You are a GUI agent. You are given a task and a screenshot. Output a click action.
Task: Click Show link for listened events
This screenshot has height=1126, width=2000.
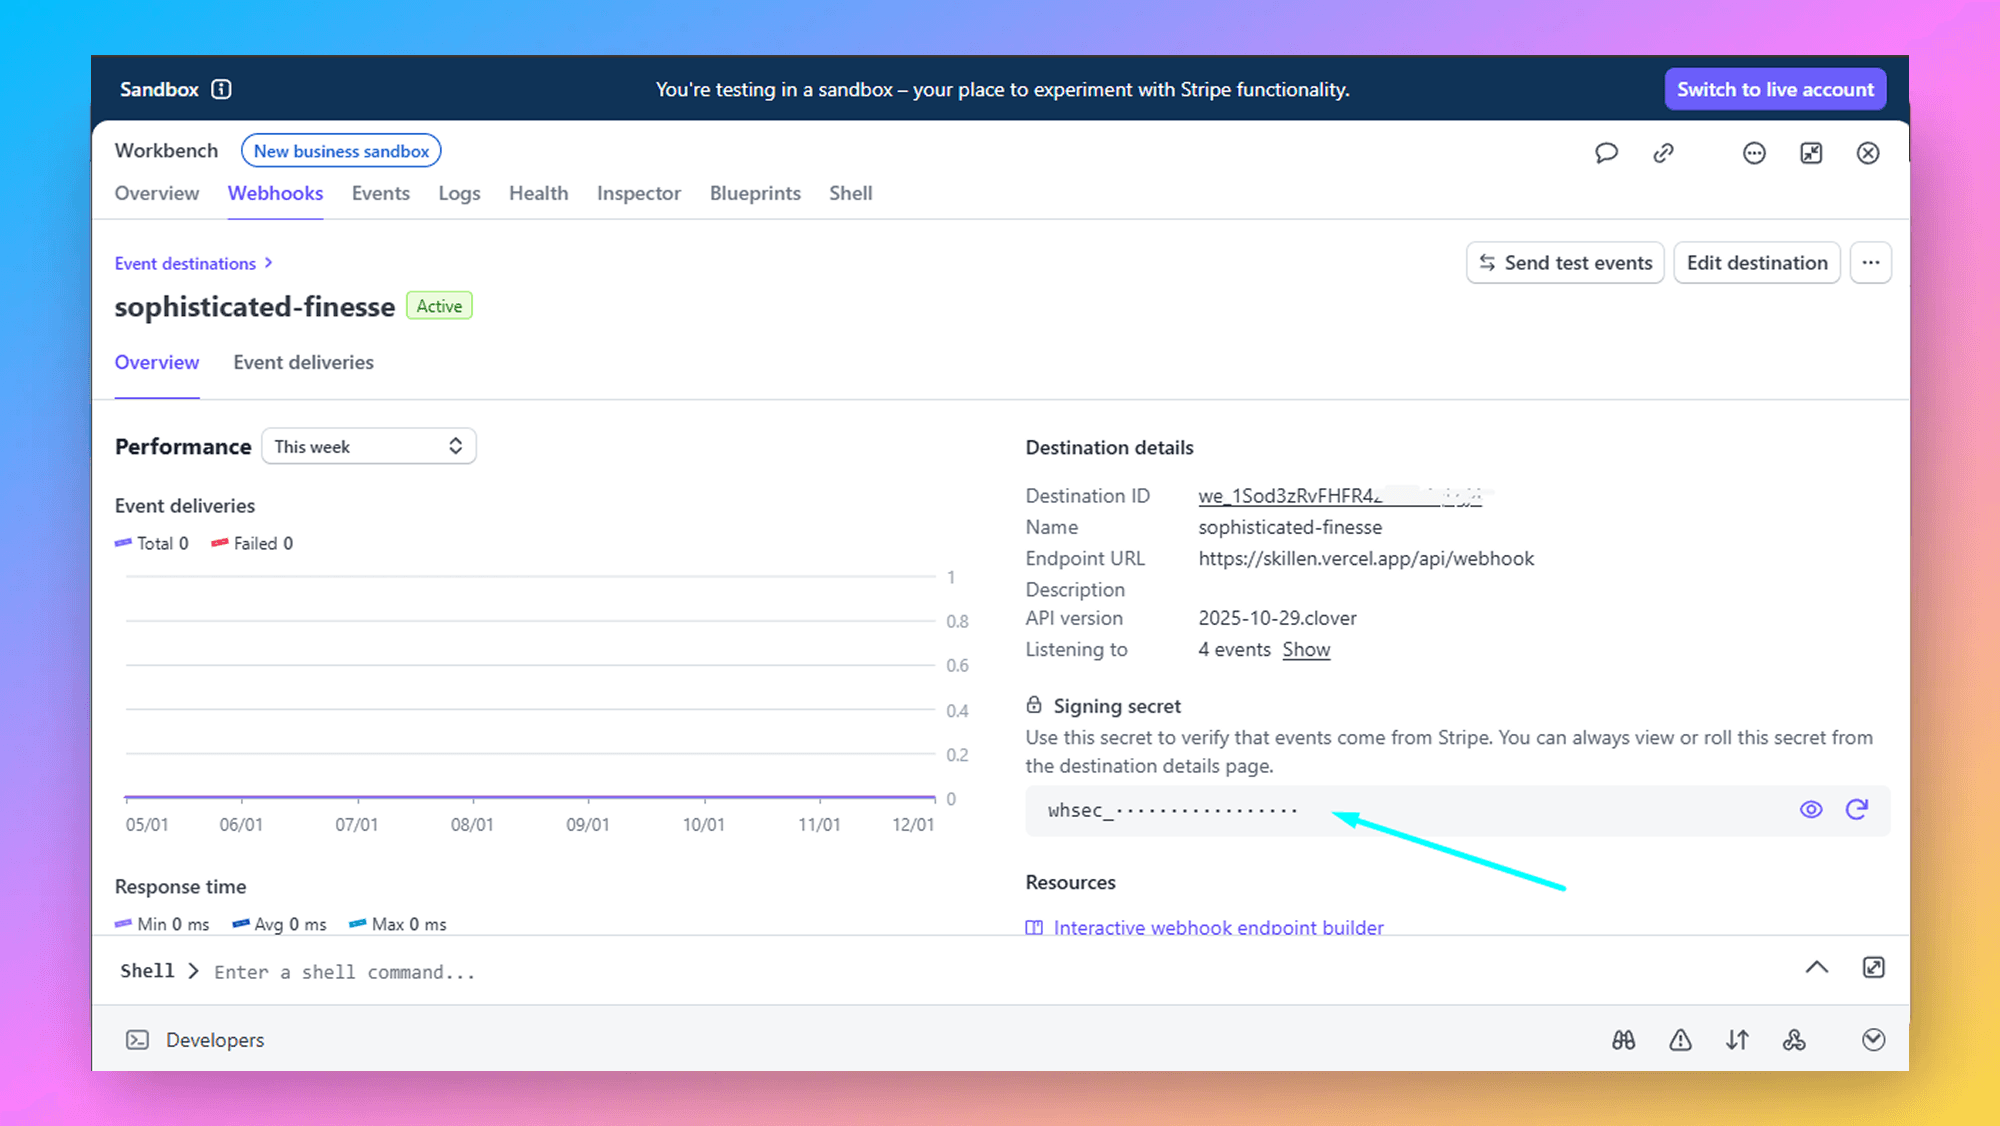pyautogui.click(x=1306, y=650)
